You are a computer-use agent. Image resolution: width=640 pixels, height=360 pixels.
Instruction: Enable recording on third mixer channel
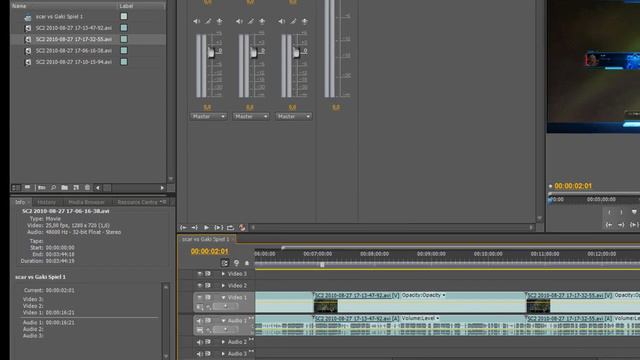click(304, 21)
